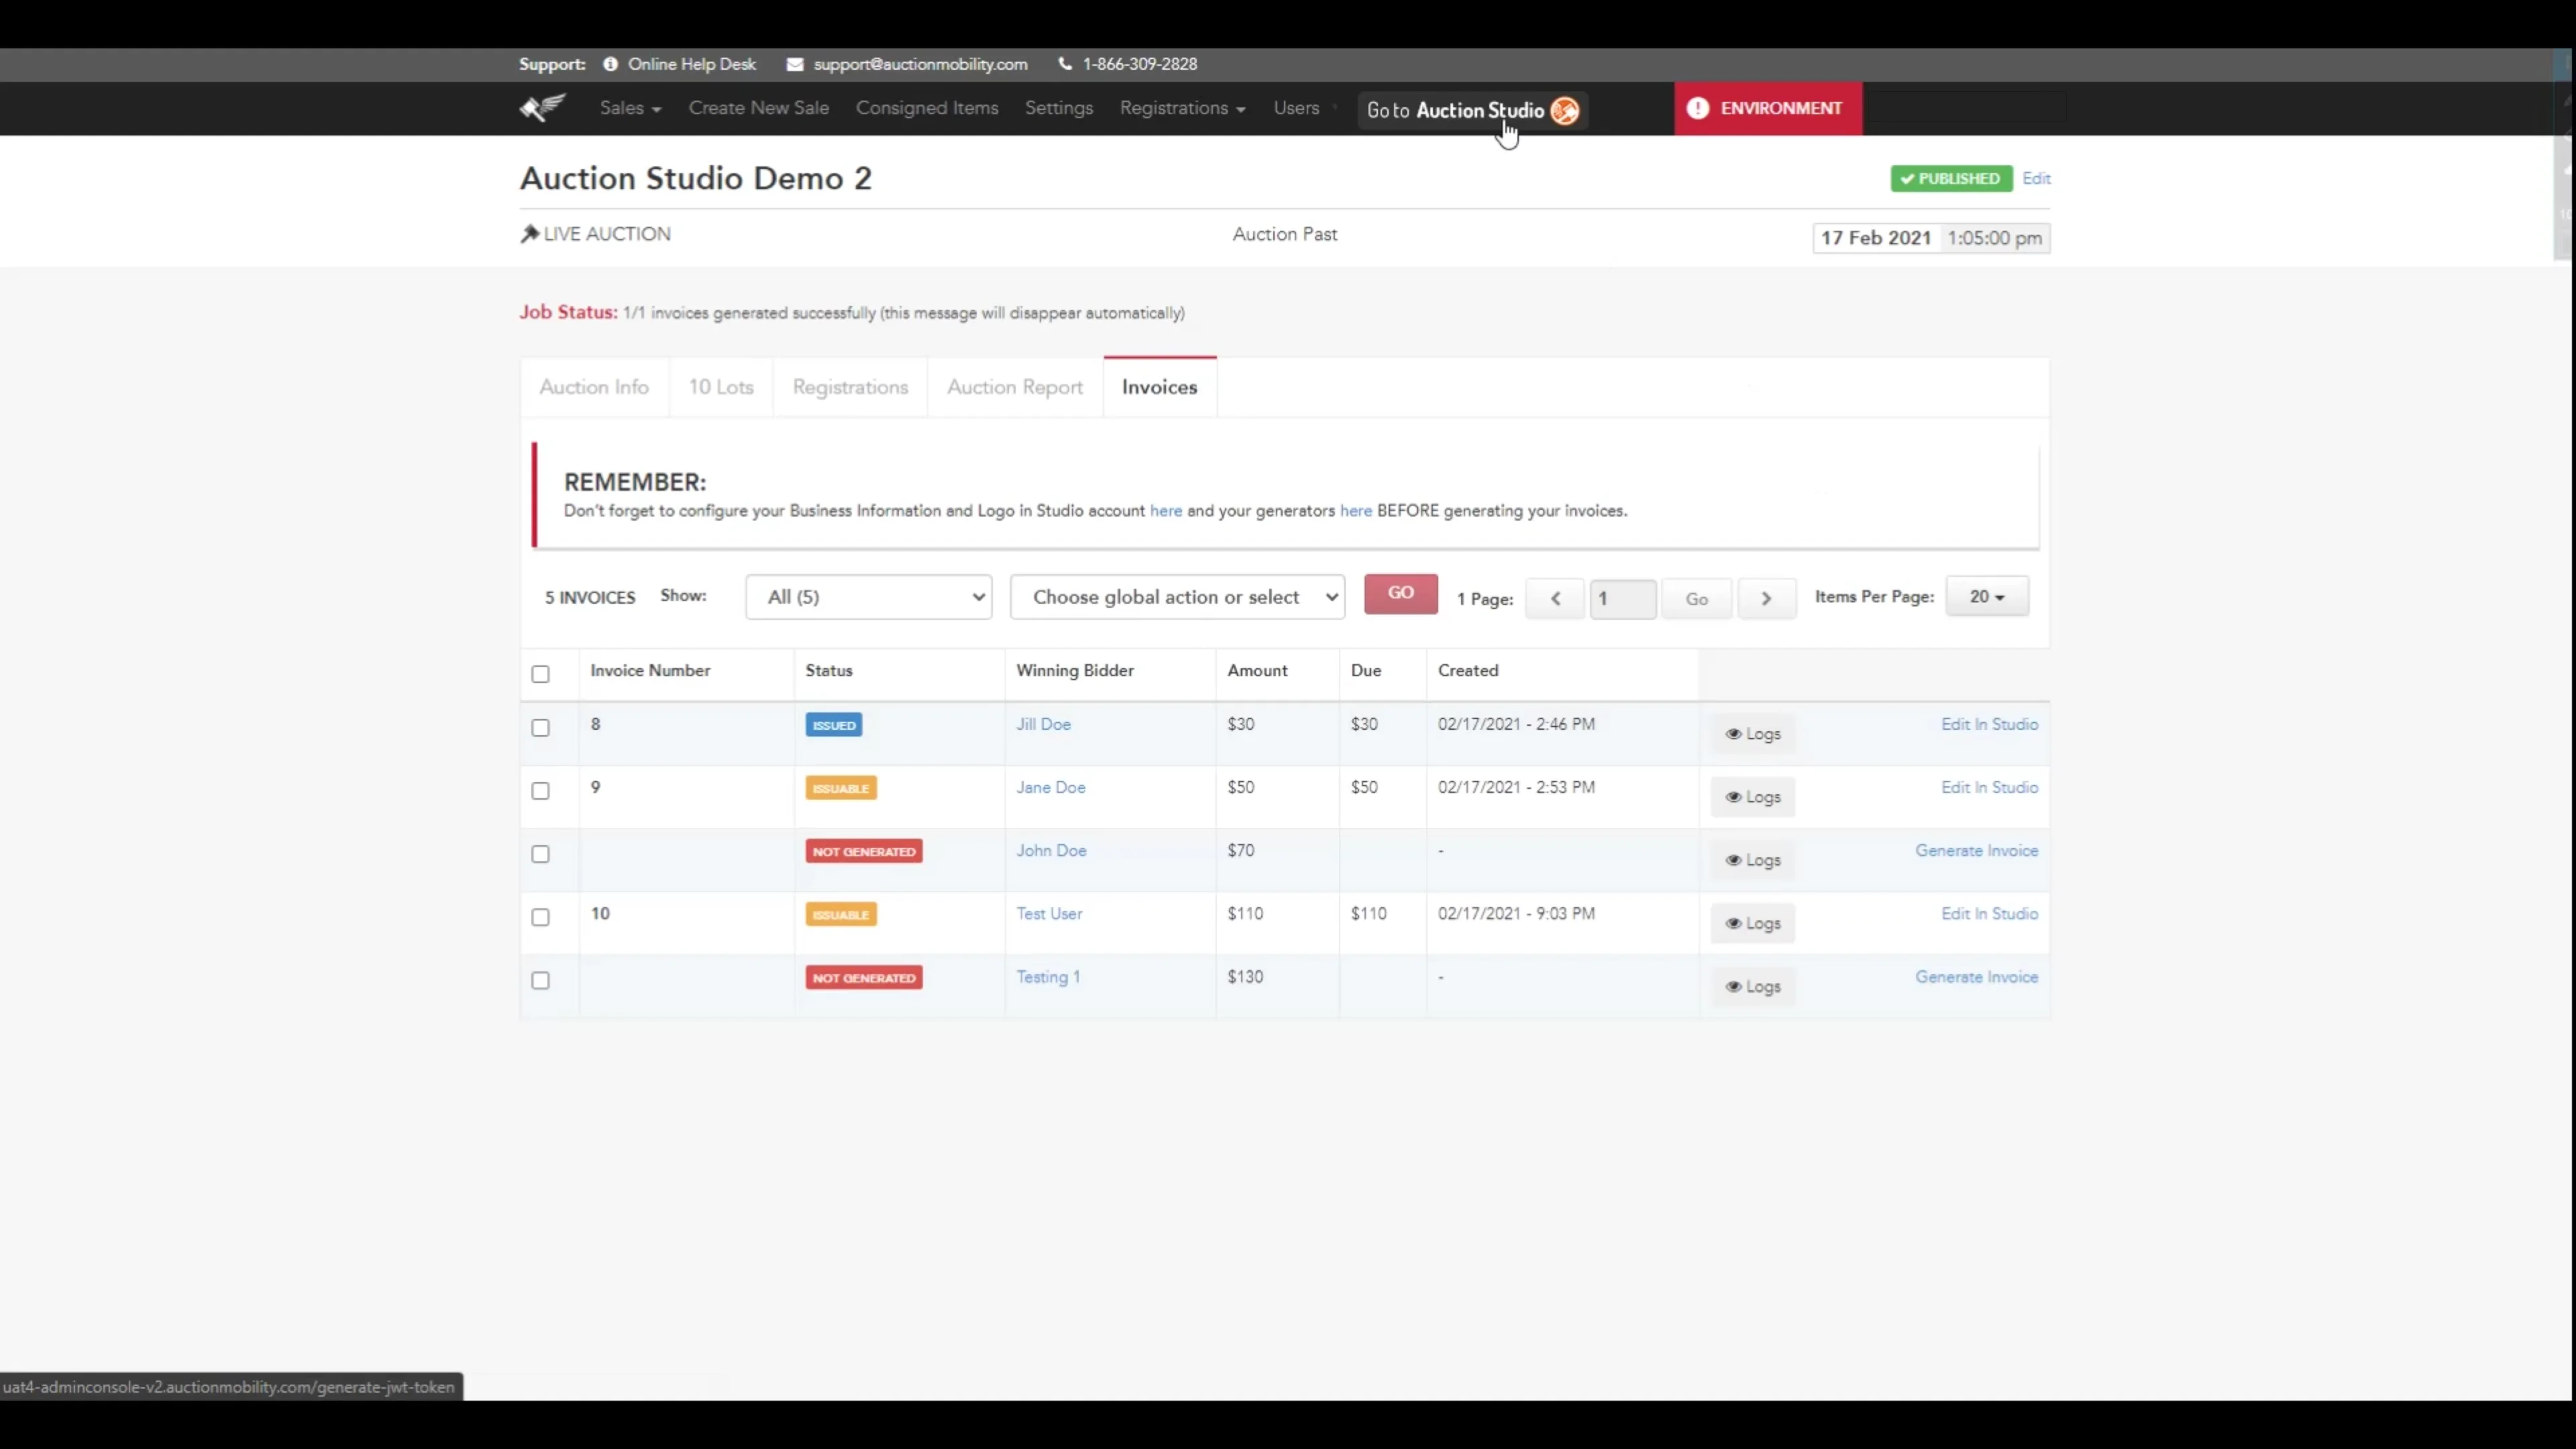
Task: Open the Show filter All (5) dropdown
Action: [x=868, y=597]
